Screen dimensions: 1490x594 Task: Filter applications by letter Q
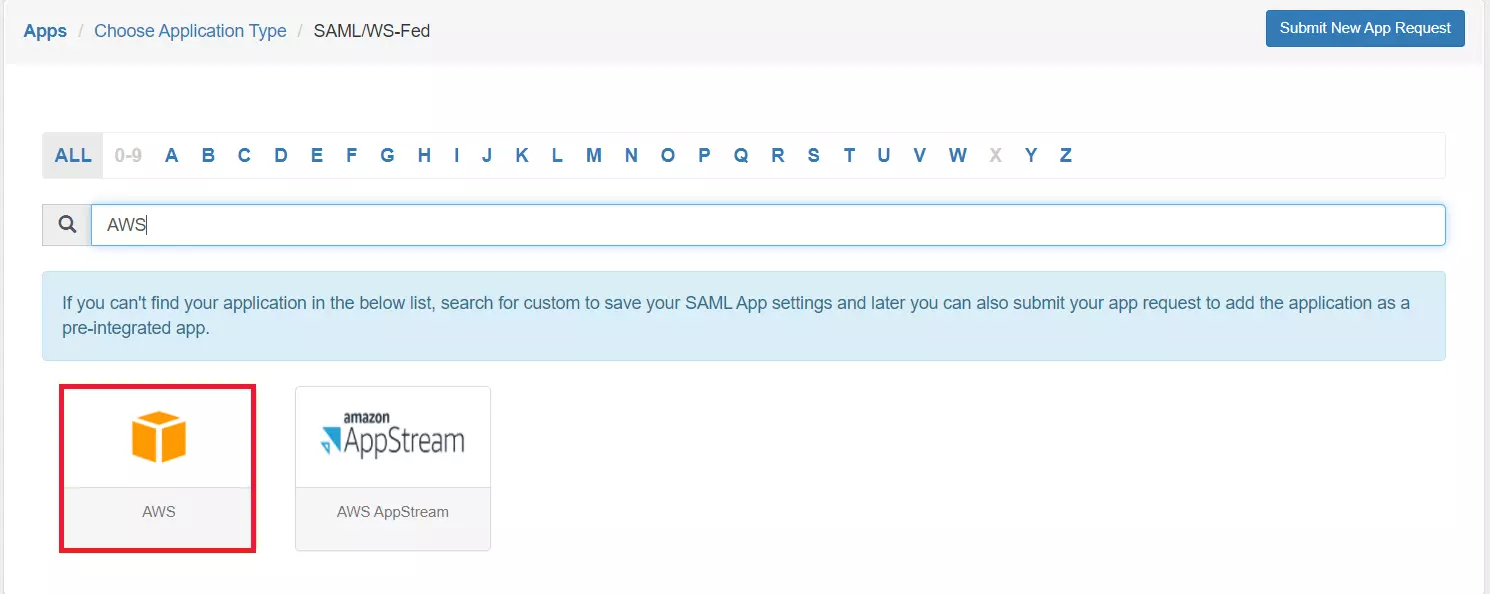(x=741, y=155)
